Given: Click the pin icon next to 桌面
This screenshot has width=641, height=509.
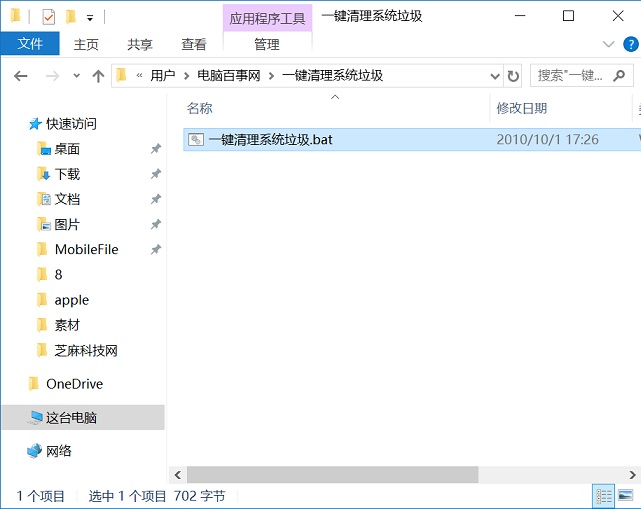Looking at the screenshot, I should pos(156,149).
